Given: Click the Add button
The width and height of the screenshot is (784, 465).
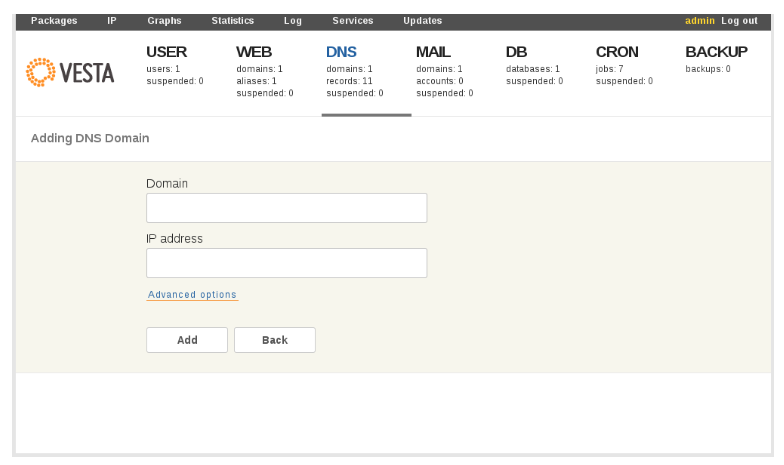Looking at the screenshot, I should 187,340.
